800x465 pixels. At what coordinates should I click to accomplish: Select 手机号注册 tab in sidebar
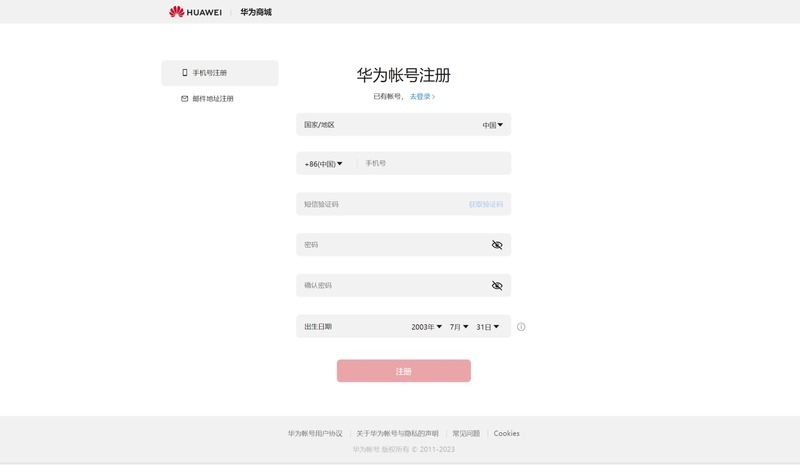220,73
